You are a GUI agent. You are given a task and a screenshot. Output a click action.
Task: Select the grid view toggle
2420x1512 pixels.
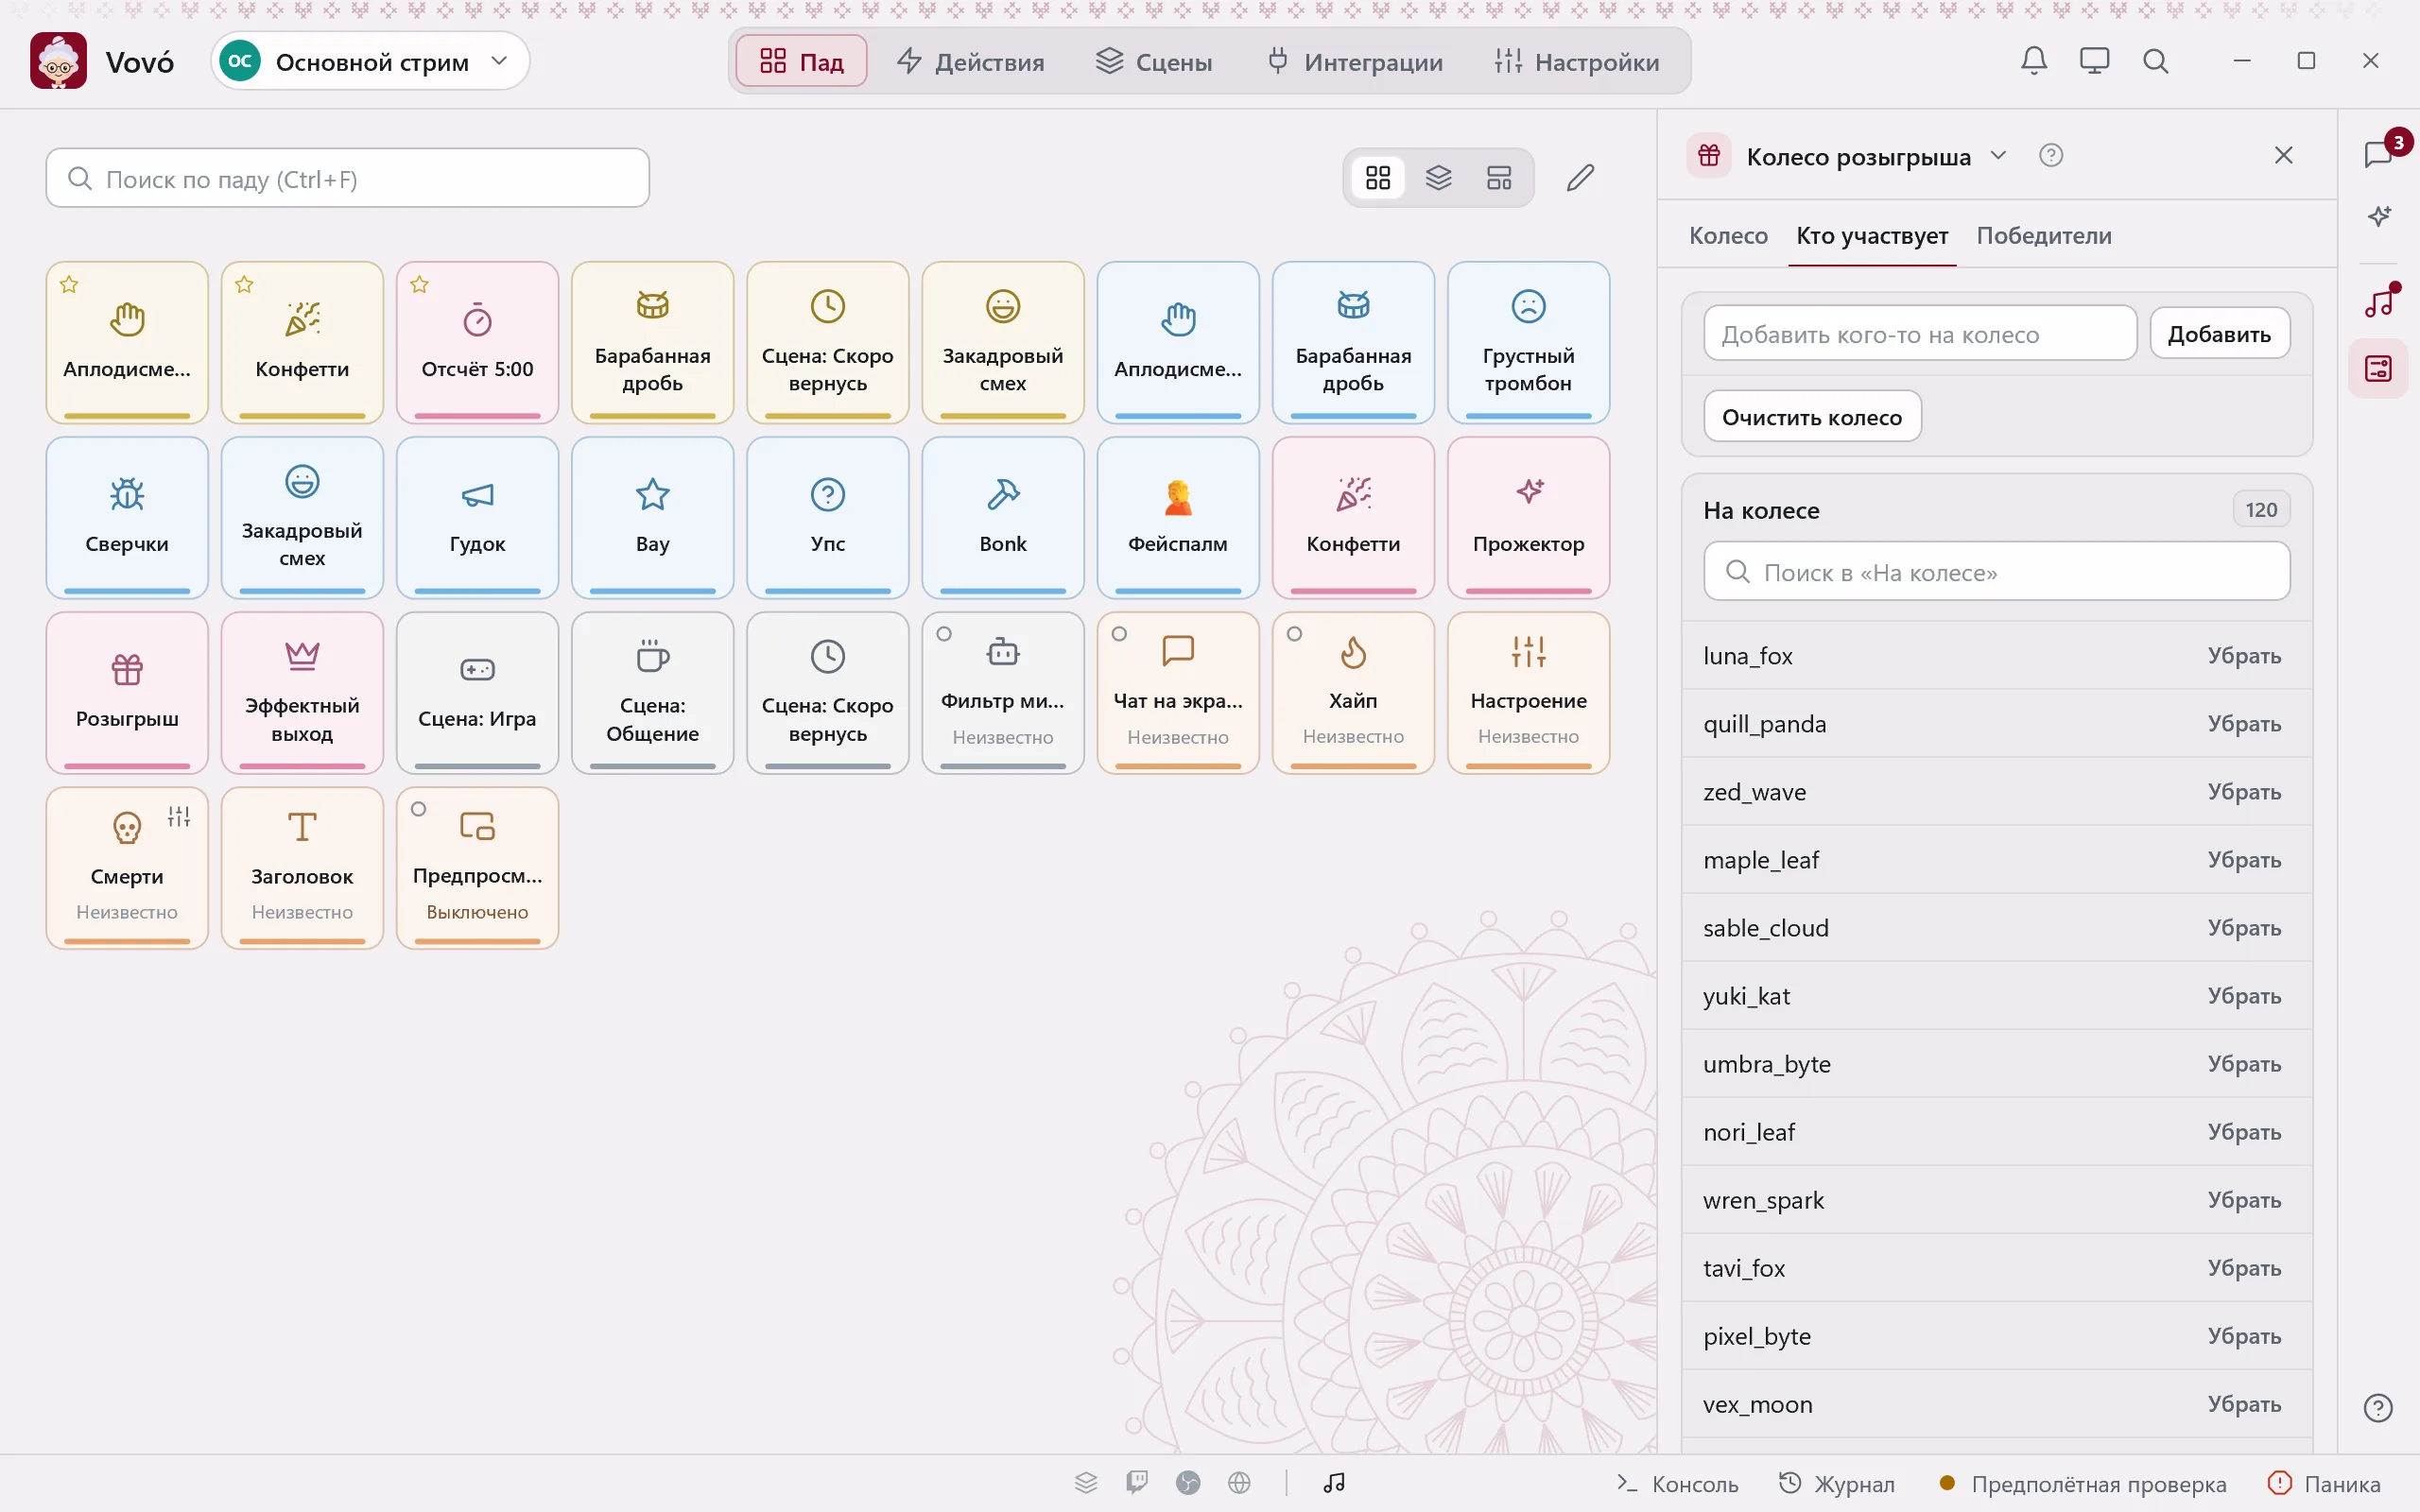[x=1378, y=178]
